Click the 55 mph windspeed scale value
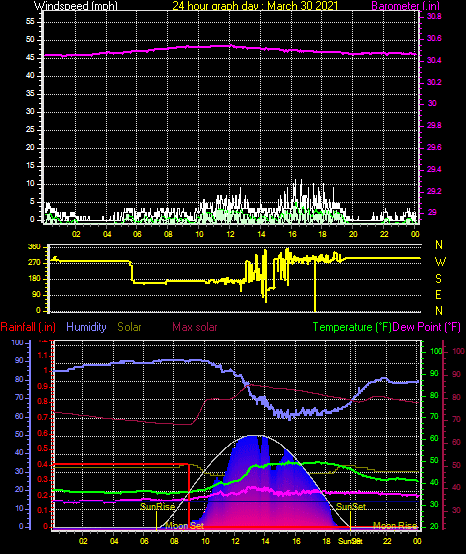The width and height of the screenshot is (466, 554). pyautogui.click(x=30, y=22)
